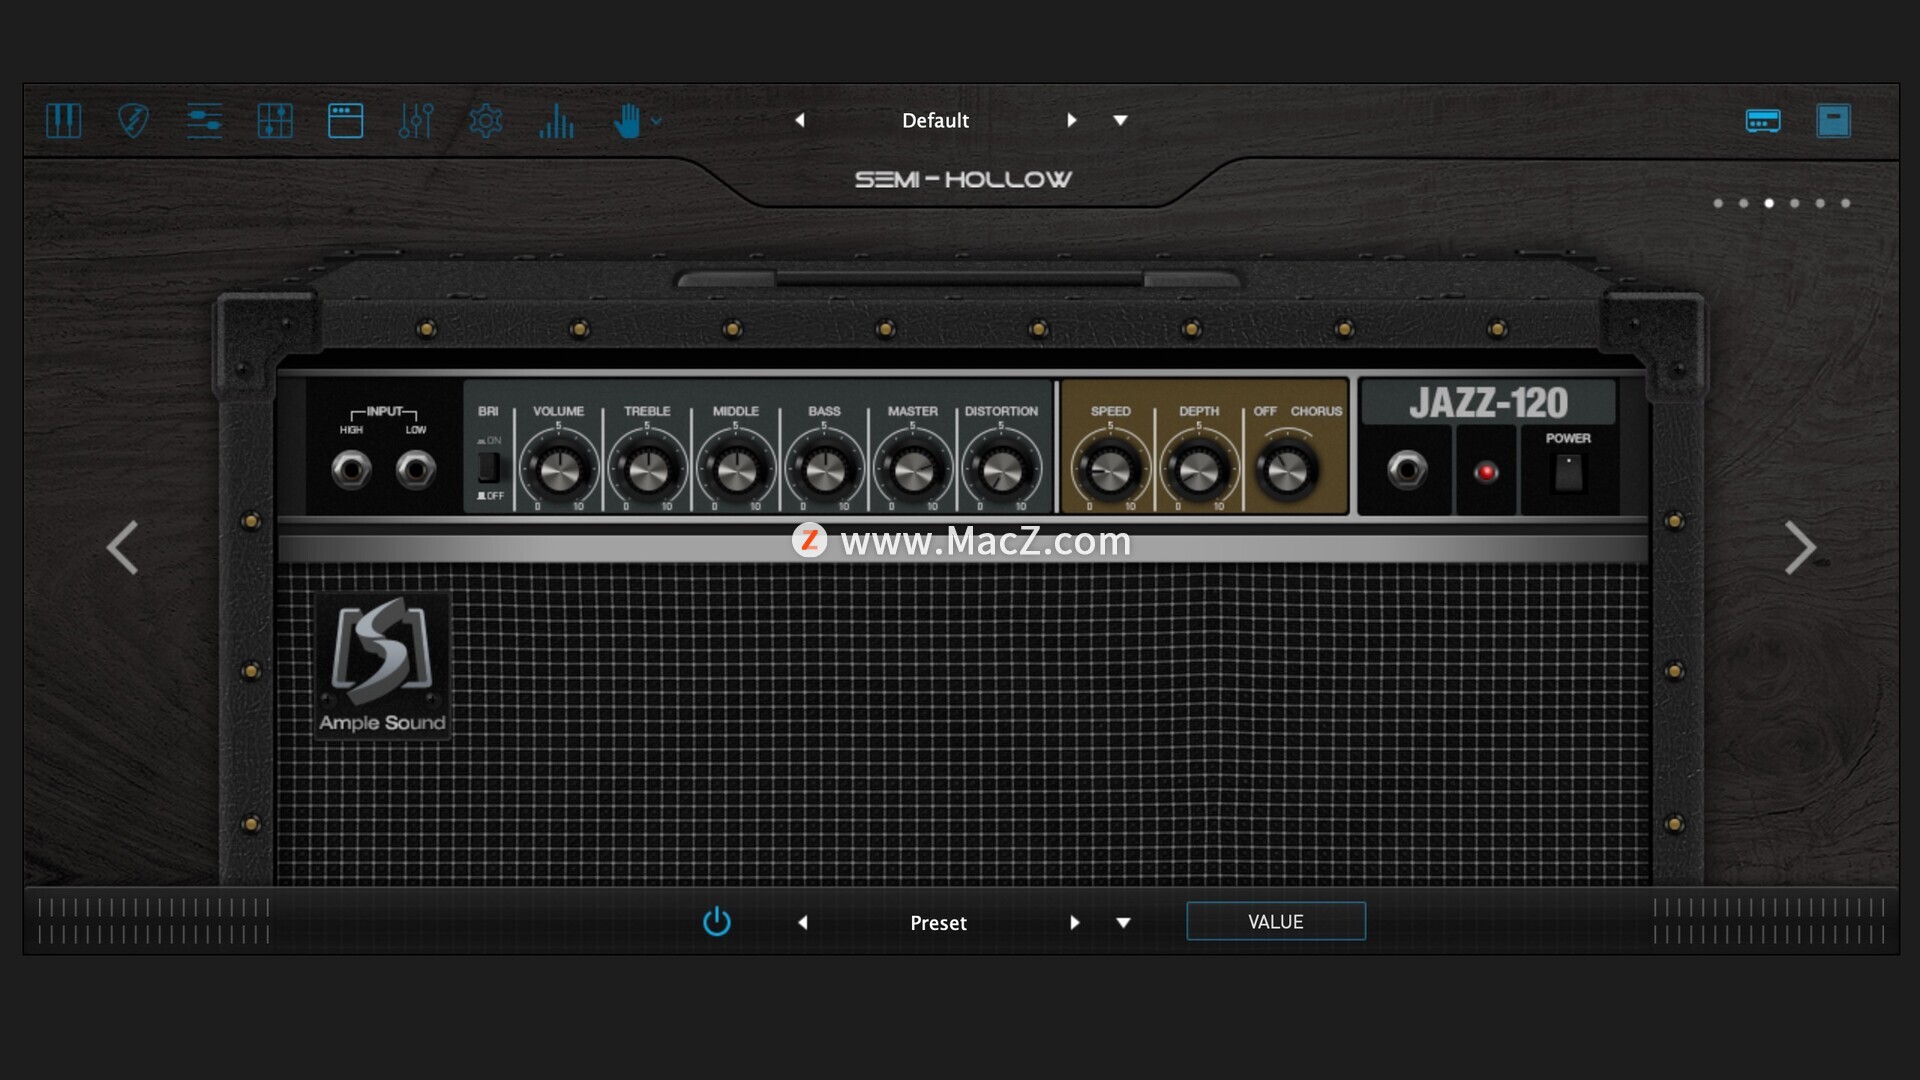This screenshot has height=1080, width=1920.
Task: Toggle the amp POWER switch
Action: point(1568,472)
